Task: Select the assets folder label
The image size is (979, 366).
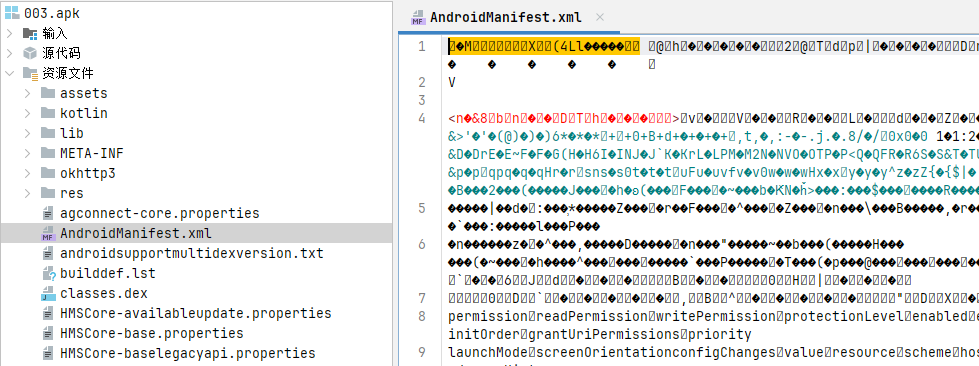Action: (84, 93)
